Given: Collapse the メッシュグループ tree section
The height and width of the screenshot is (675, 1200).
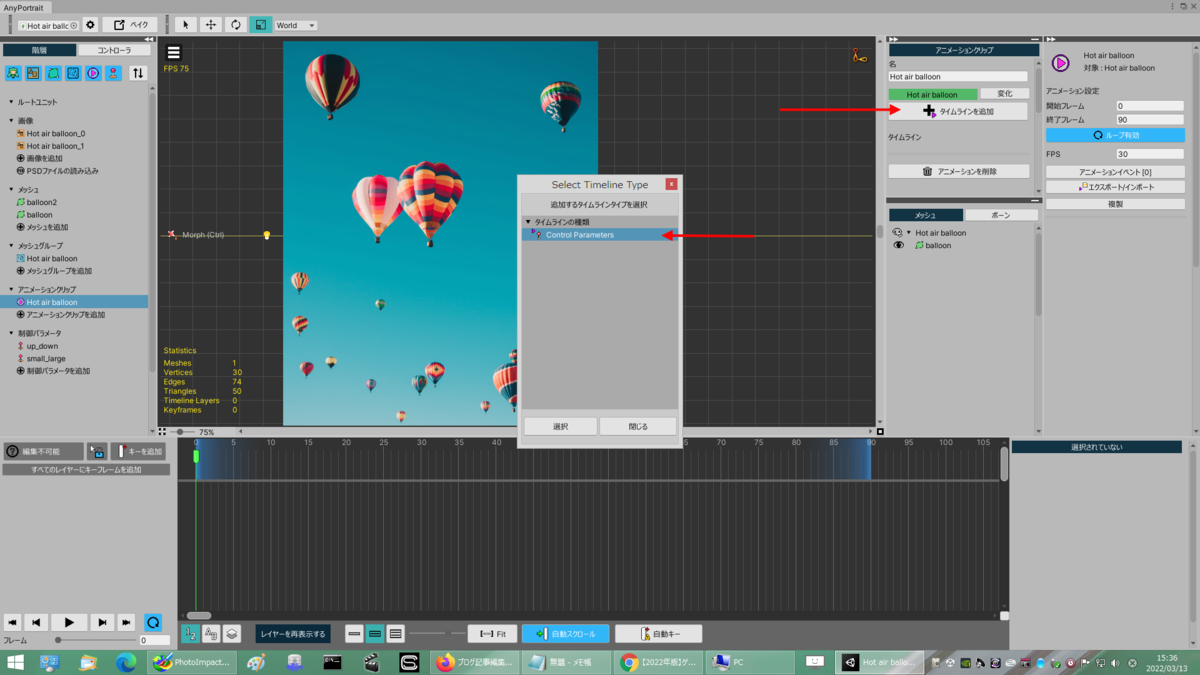Looking at the screenshot, I should (x=12, y=245).
